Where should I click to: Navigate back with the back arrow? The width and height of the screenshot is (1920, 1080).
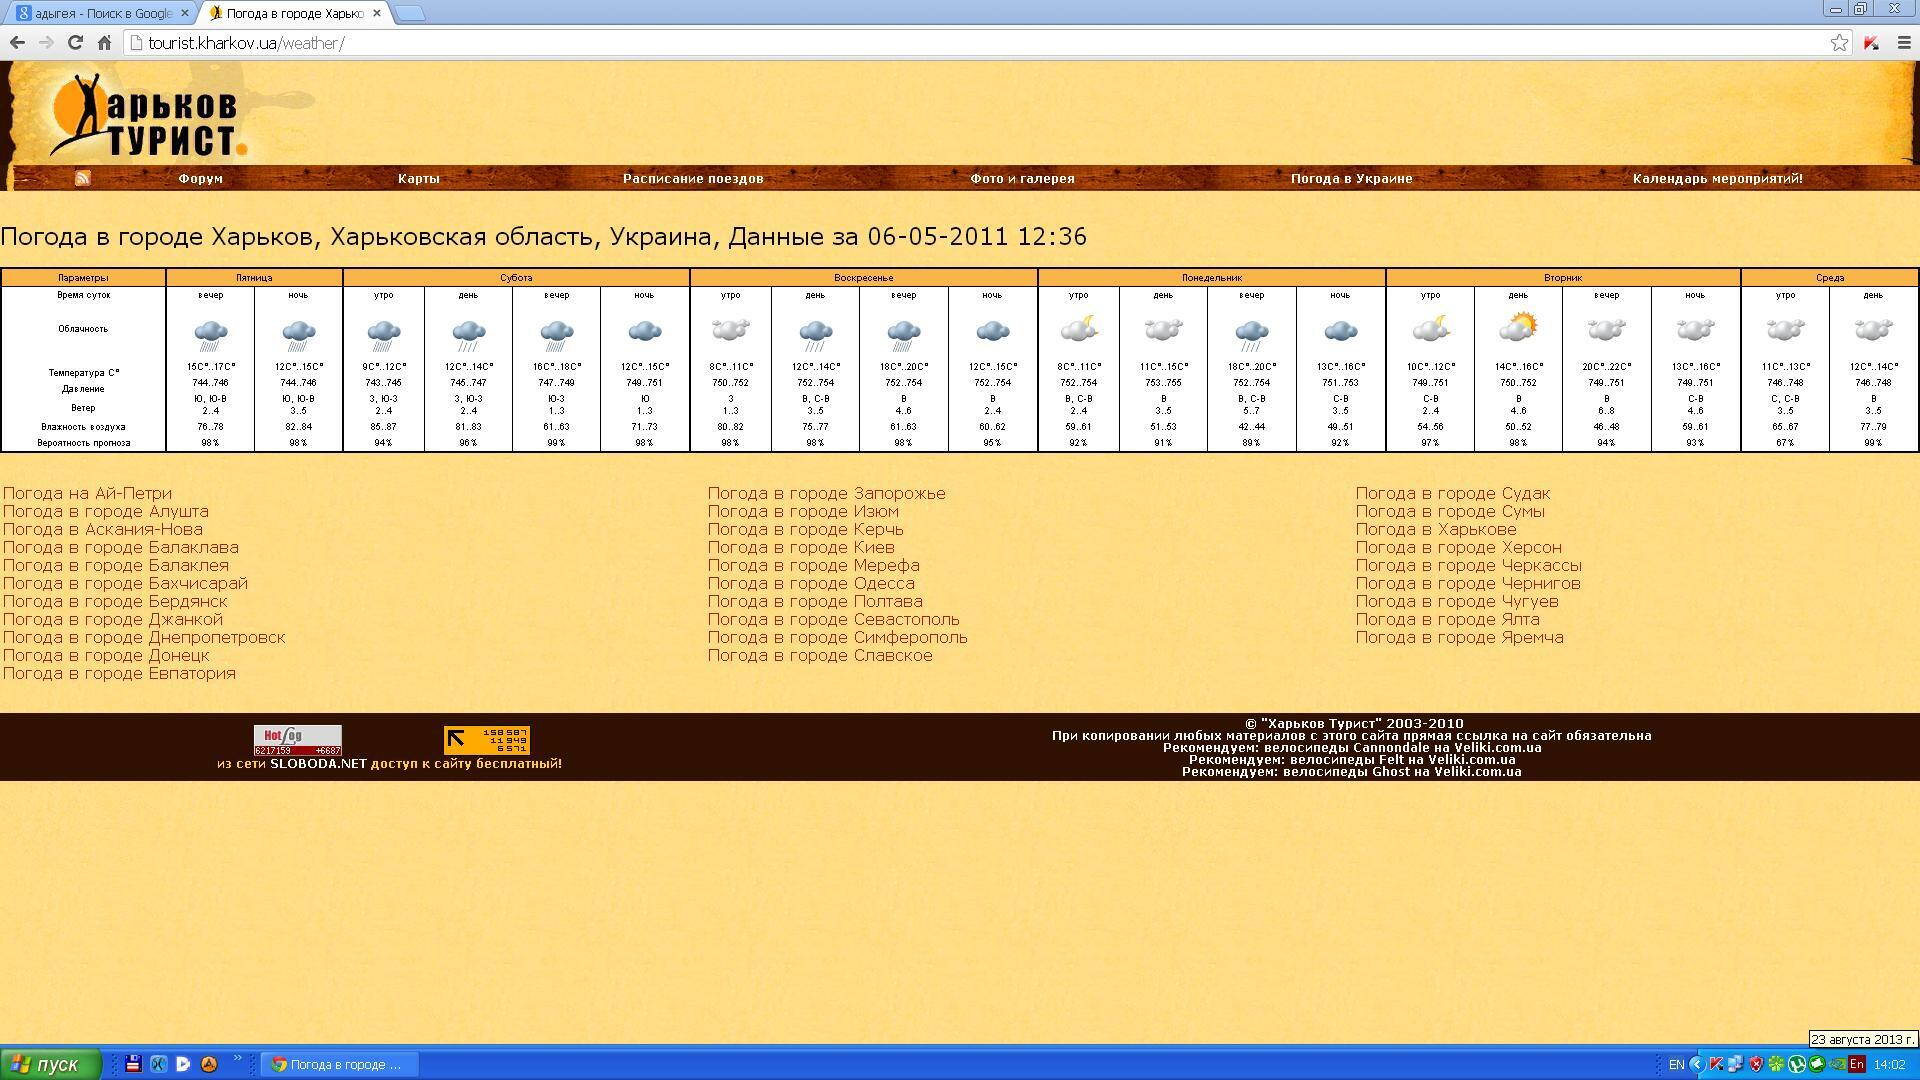[x=17, y=43]
